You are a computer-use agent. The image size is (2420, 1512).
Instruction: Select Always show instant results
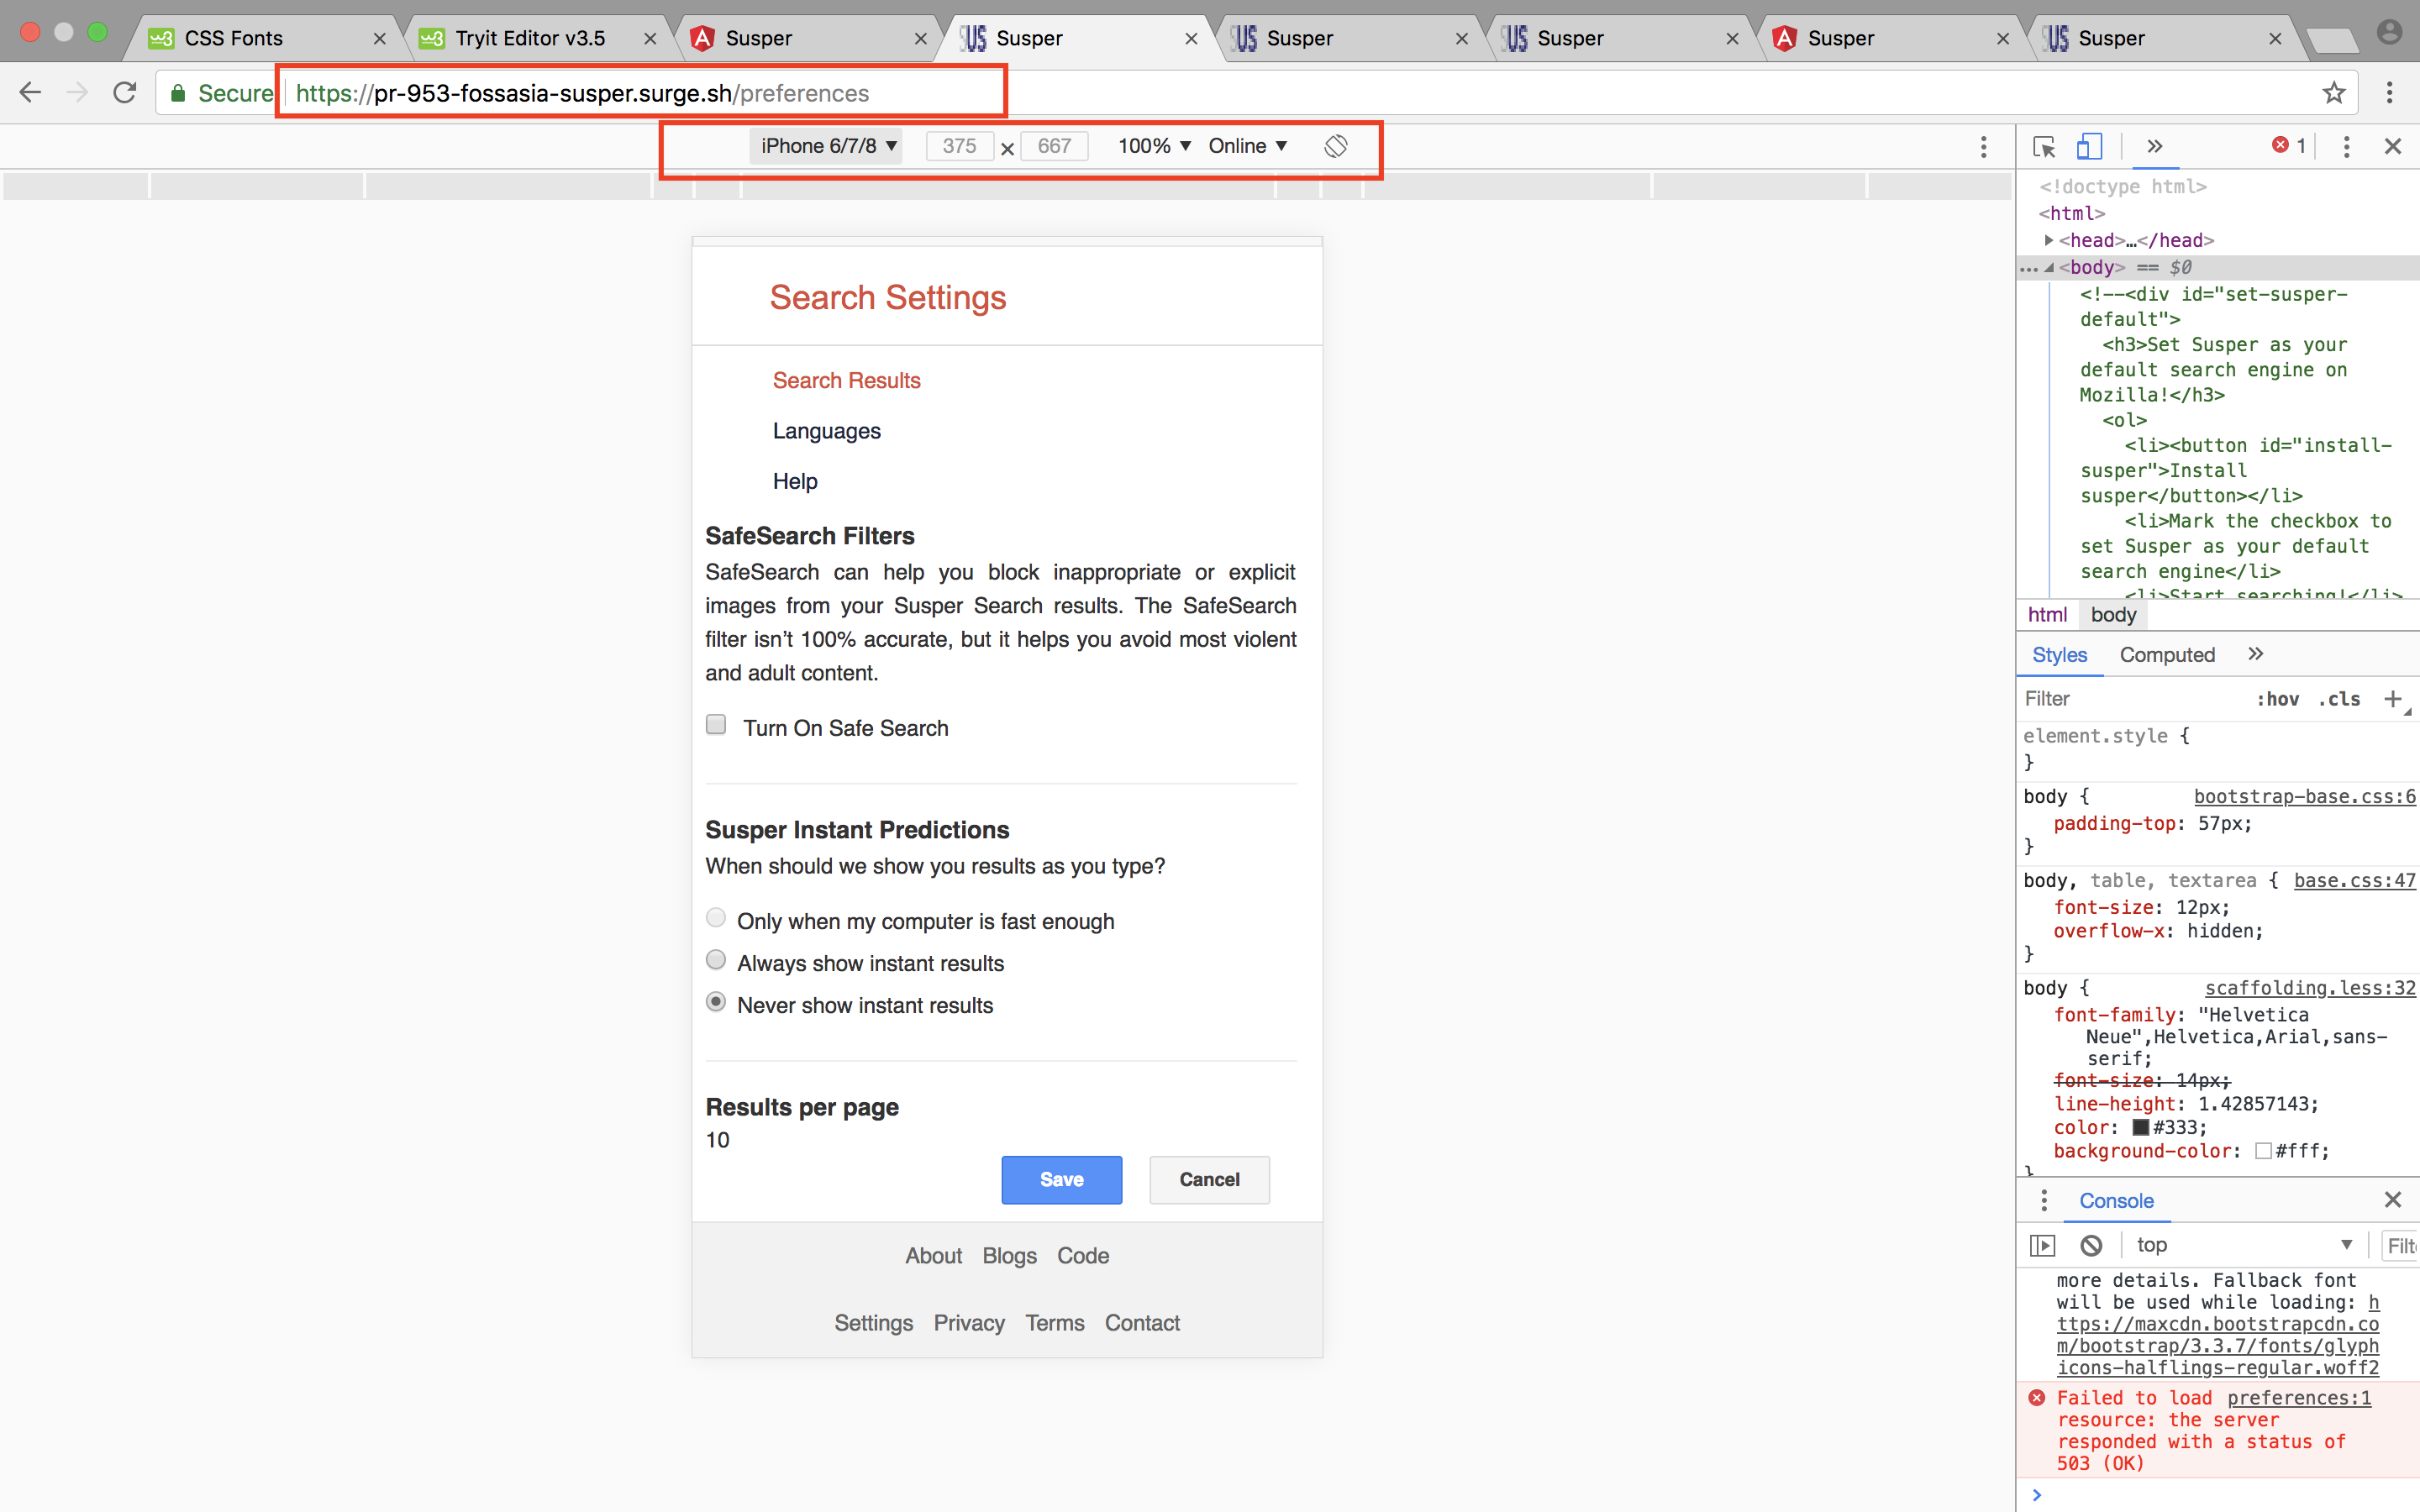point(716,960)
